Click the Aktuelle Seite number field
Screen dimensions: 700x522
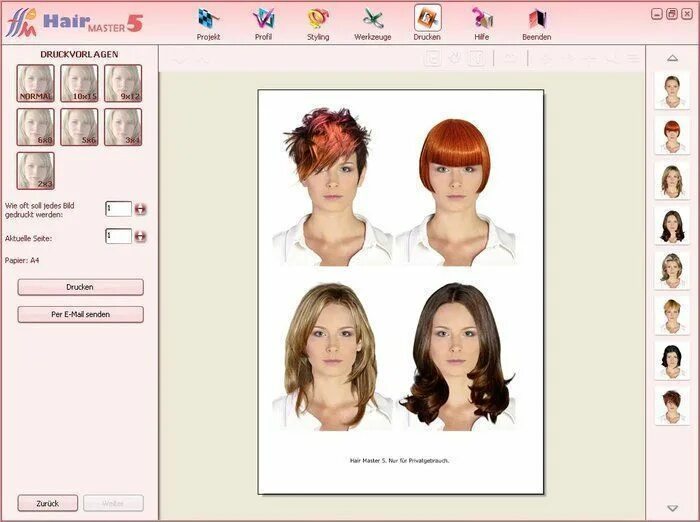[118, 236]
